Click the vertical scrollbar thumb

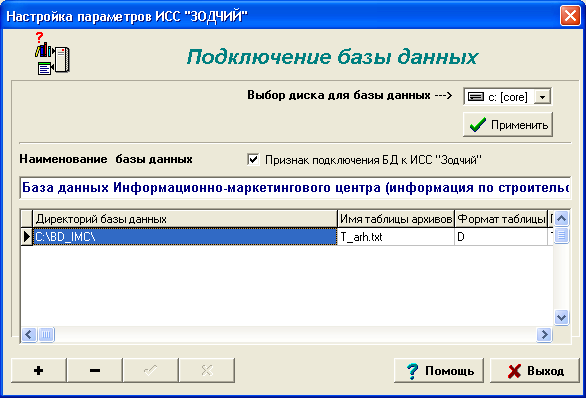click(x=561, y=235)
